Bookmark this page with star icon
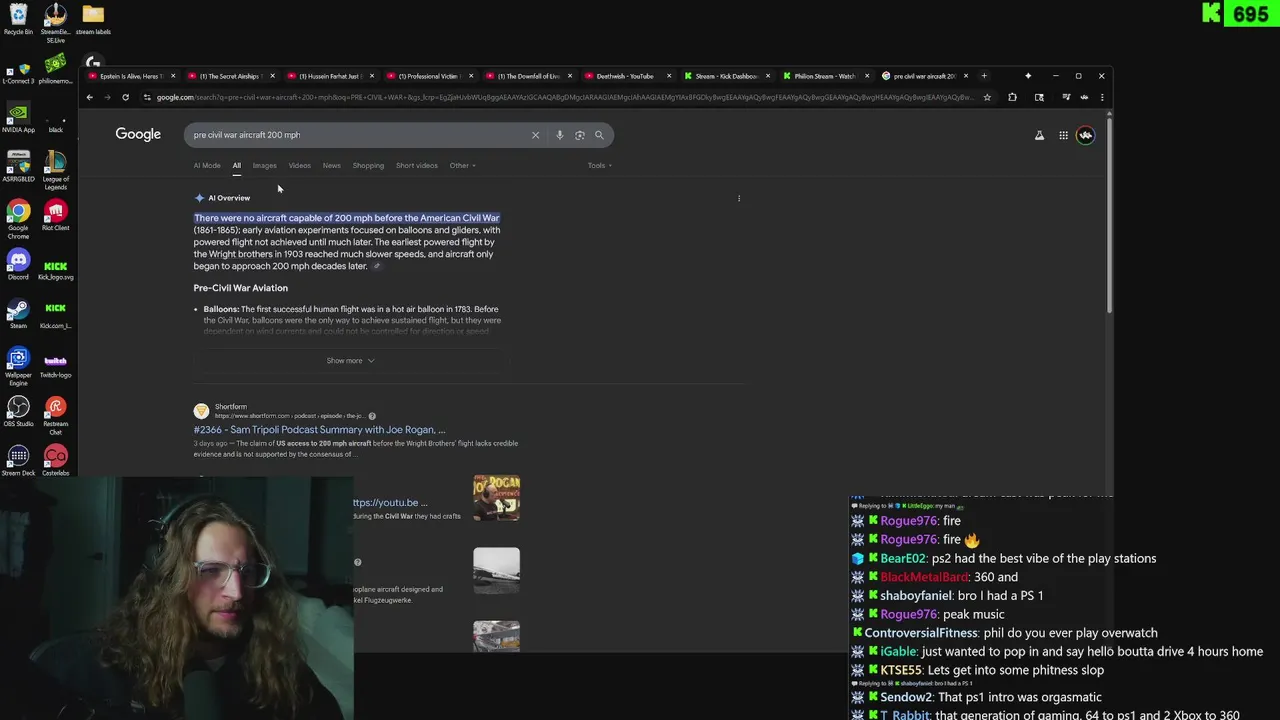Viewport: 1280px width, 720px height. (x=987, y=97)
